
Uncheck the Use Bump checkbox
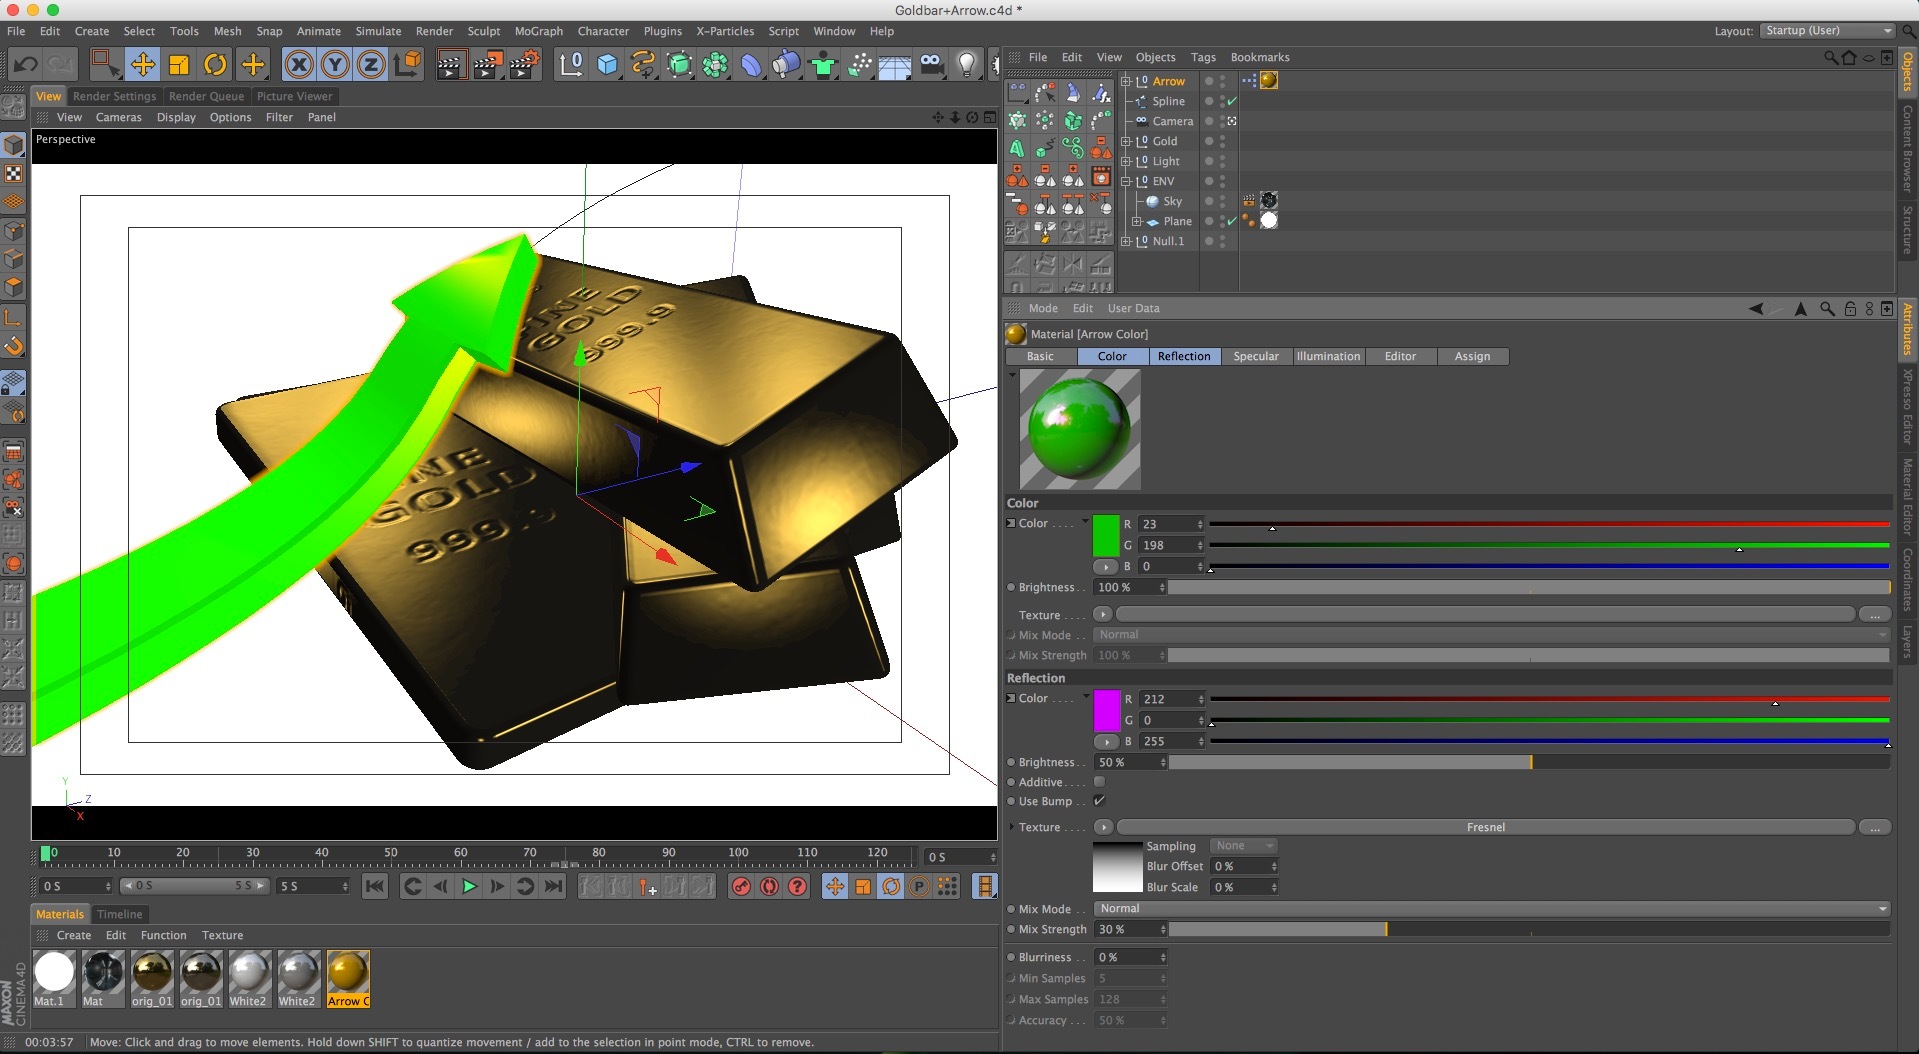click(x=1100, y=801)
